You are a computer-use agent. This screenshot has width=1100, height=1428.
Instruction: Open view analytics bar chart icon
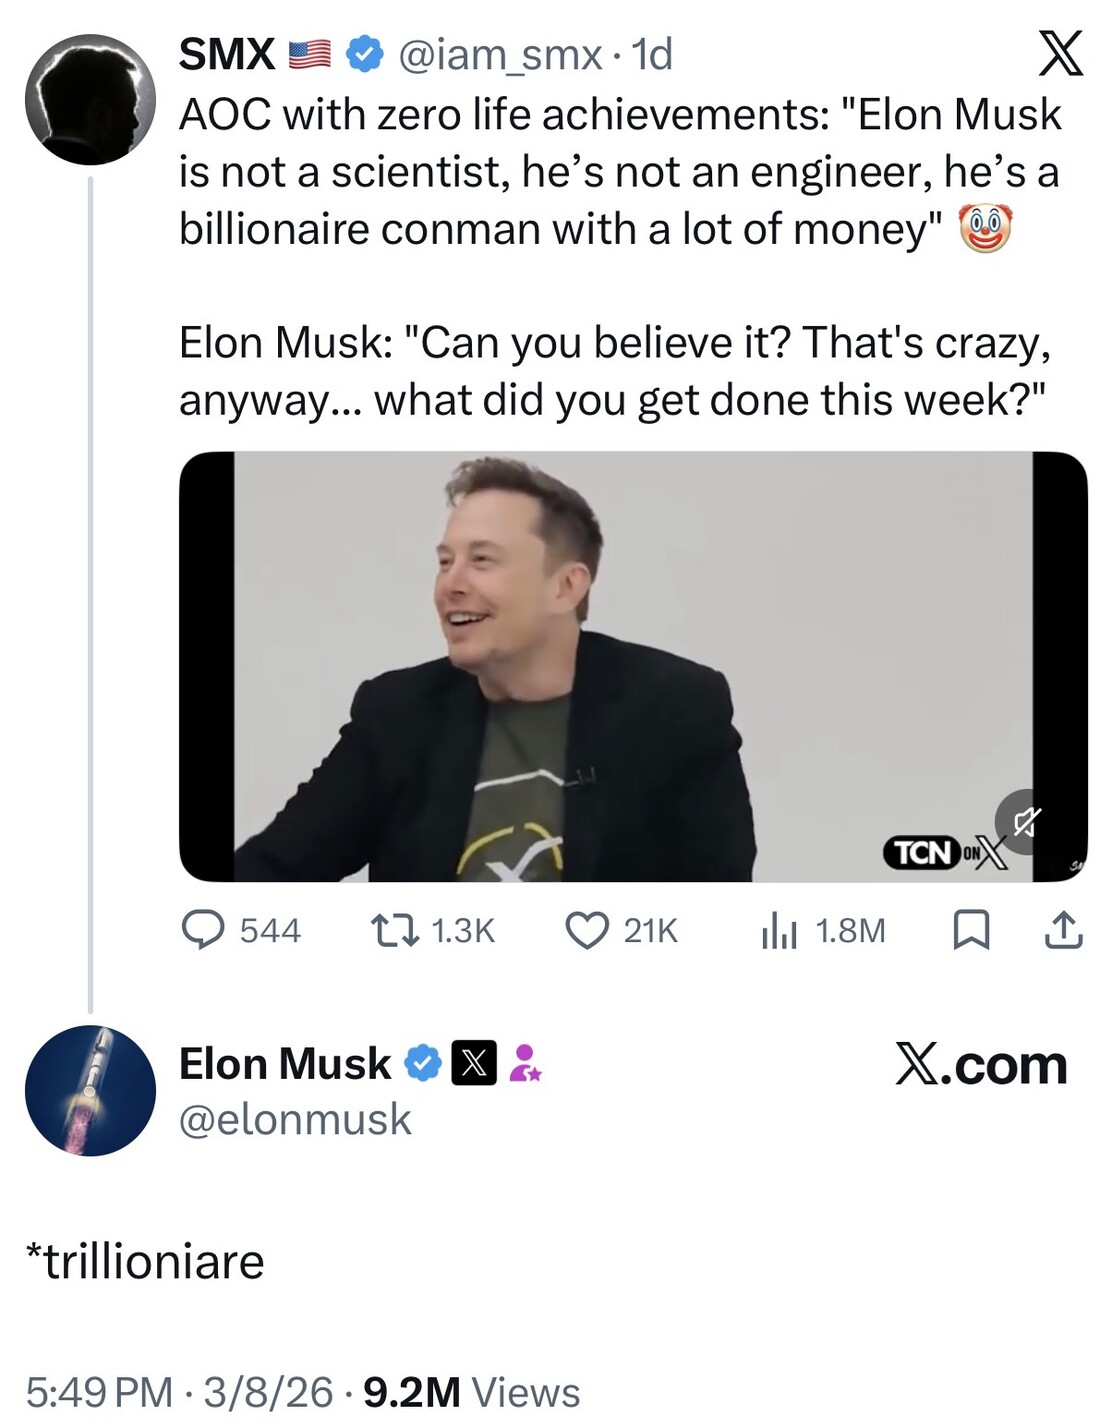tap(779, 930)
